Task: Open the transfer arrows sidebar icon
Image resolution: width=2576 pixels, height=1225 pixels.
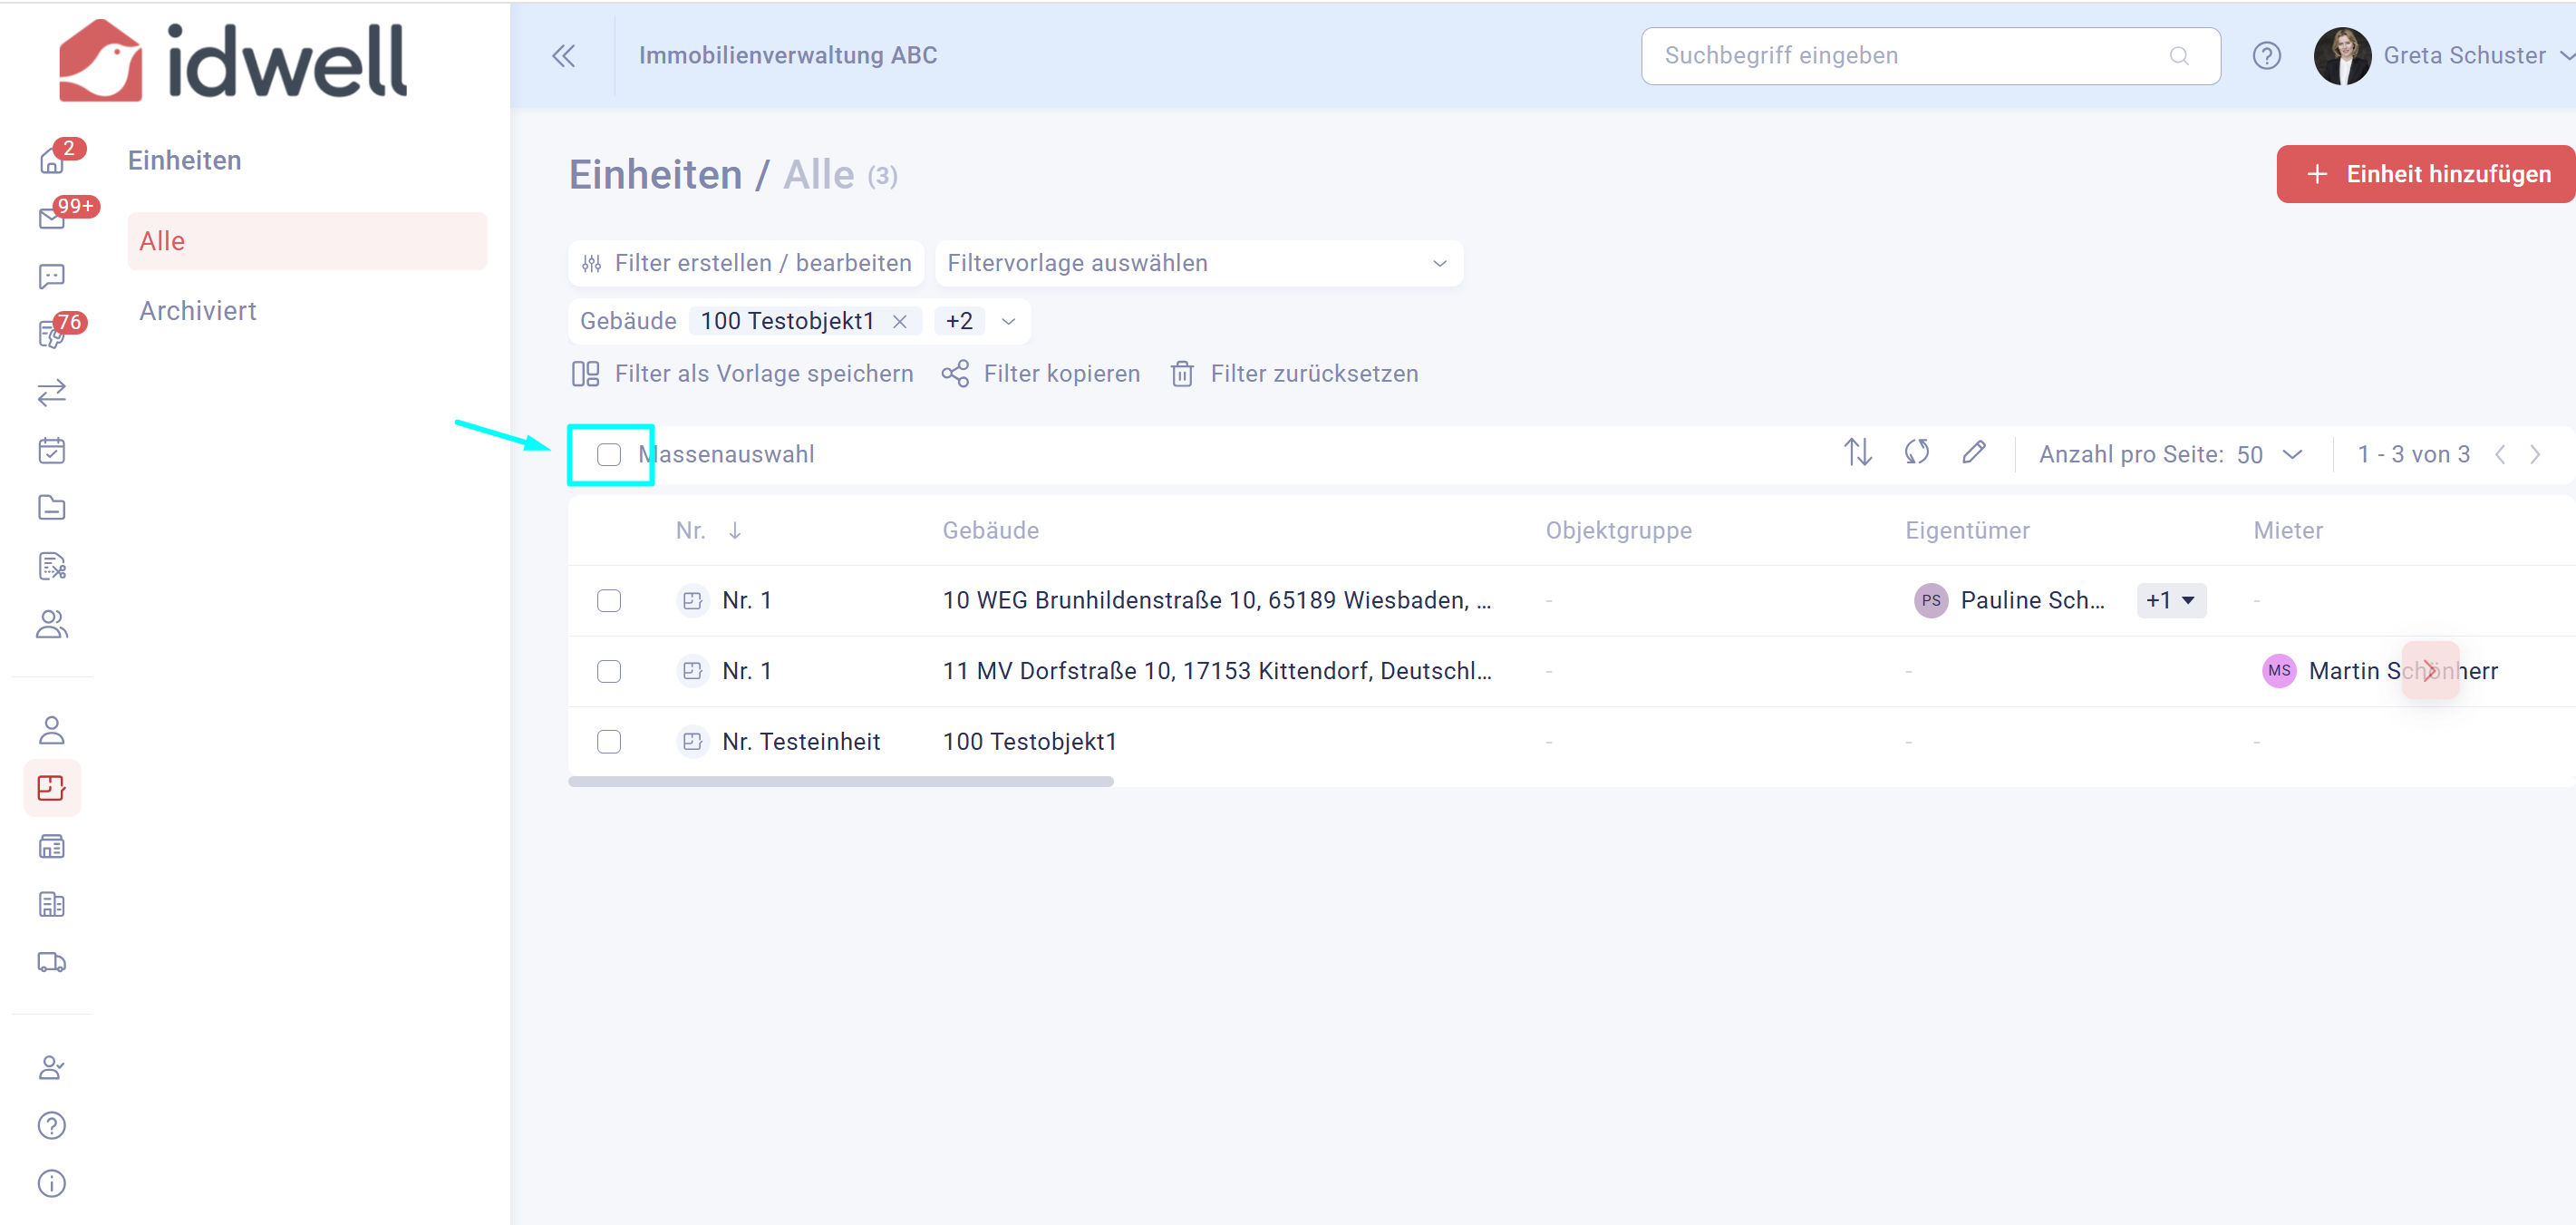Action: (x=52, y=392)
